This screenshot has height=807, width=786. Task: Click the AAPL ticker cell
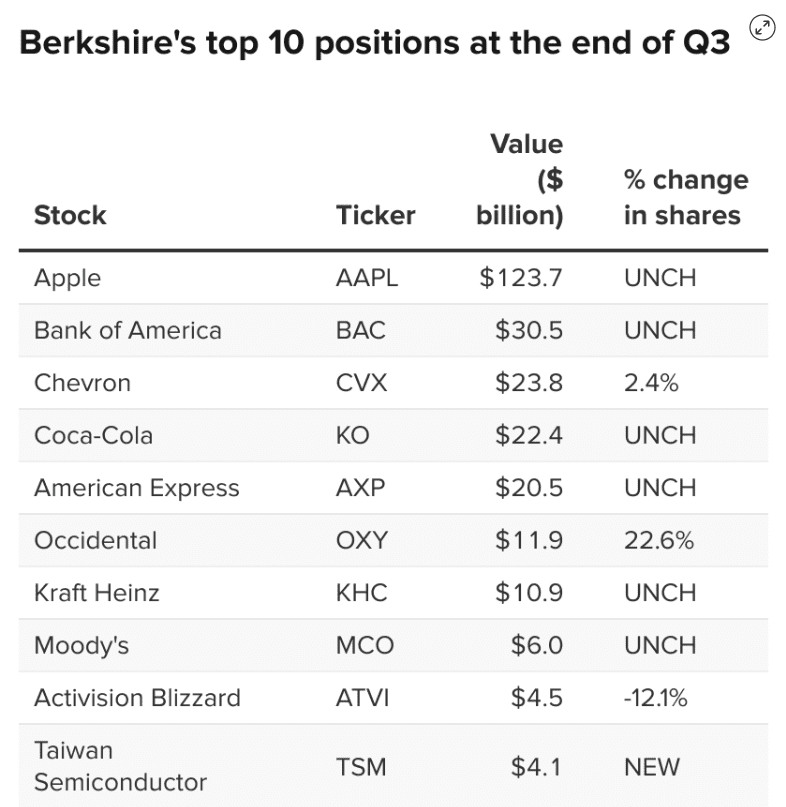click(x=366, y=278)
